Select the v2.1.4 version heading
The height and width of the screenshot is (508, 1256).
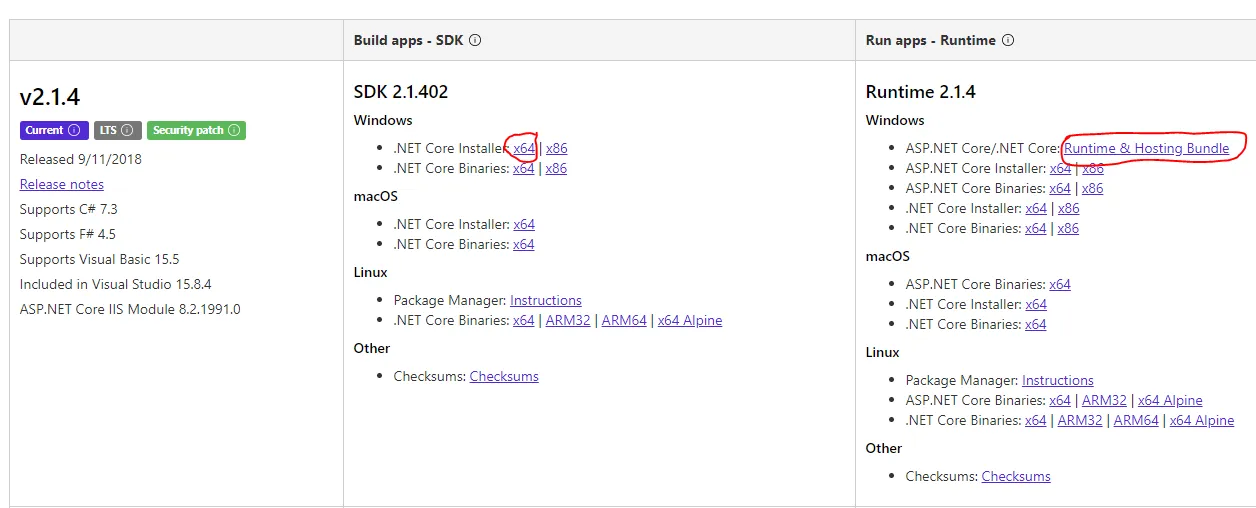point(50,97)
